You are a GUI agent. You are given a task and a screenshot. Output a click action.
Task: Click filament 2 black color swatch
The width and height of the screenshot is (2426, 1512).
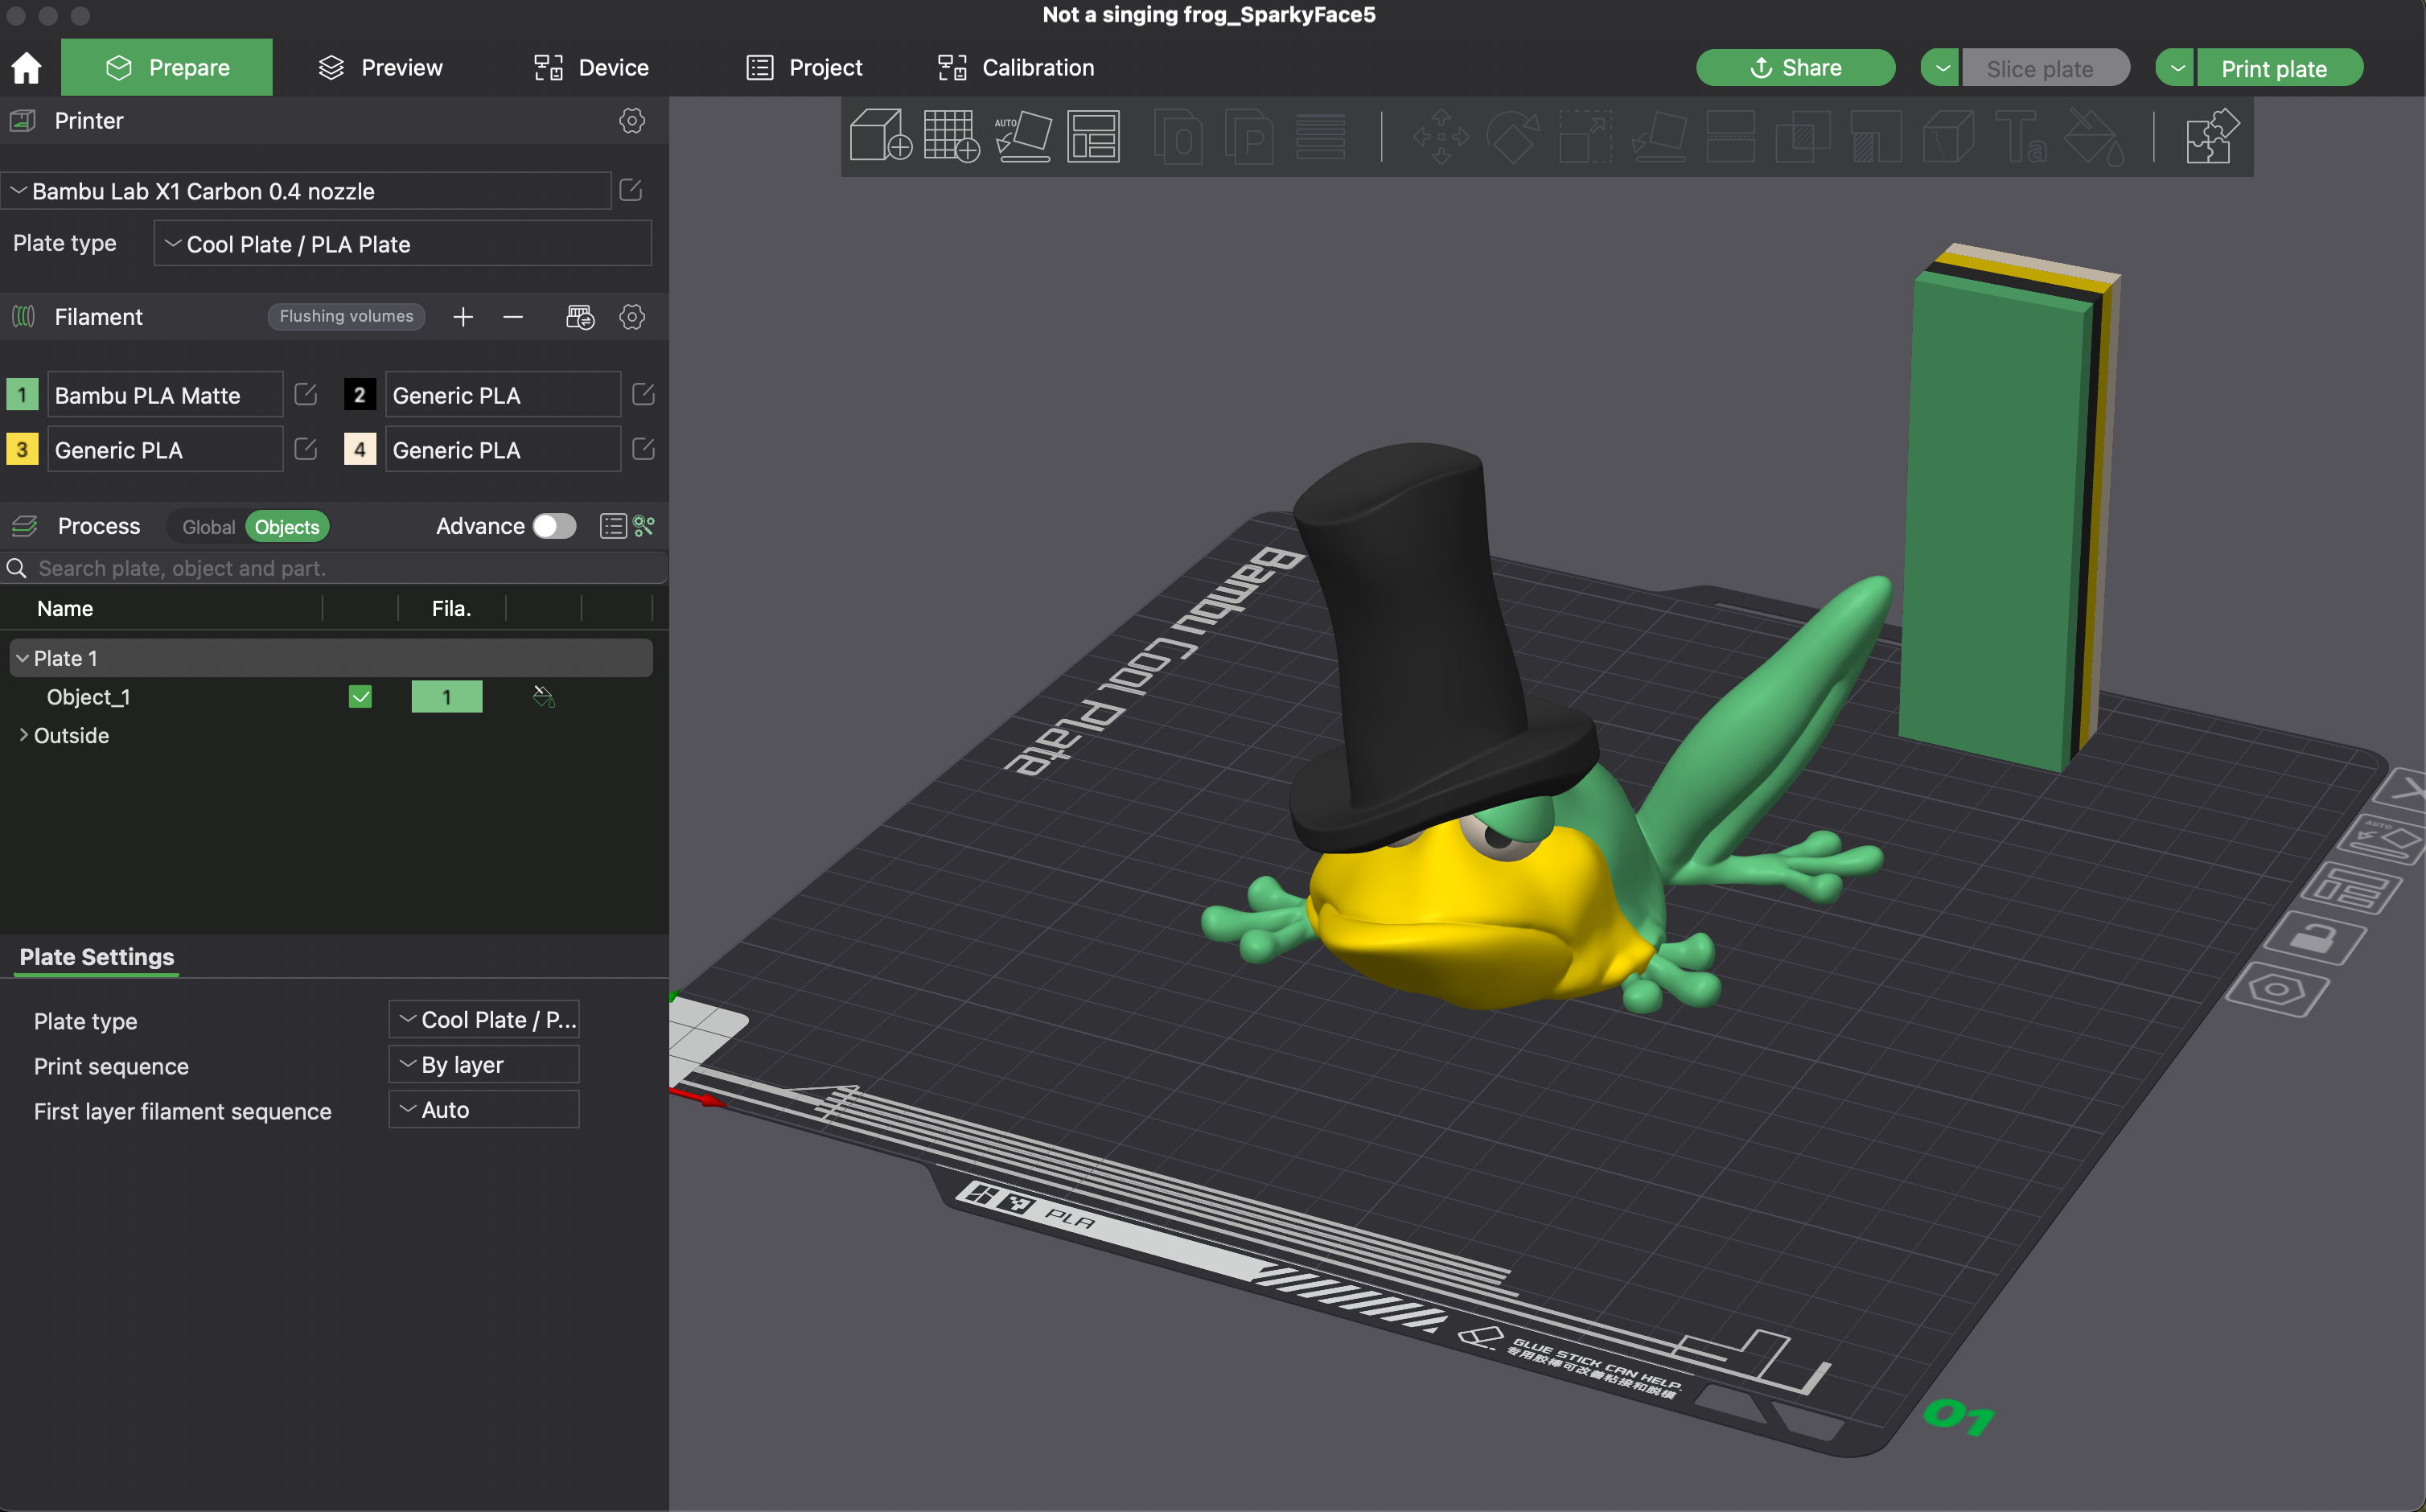click(x=360, y=394)
